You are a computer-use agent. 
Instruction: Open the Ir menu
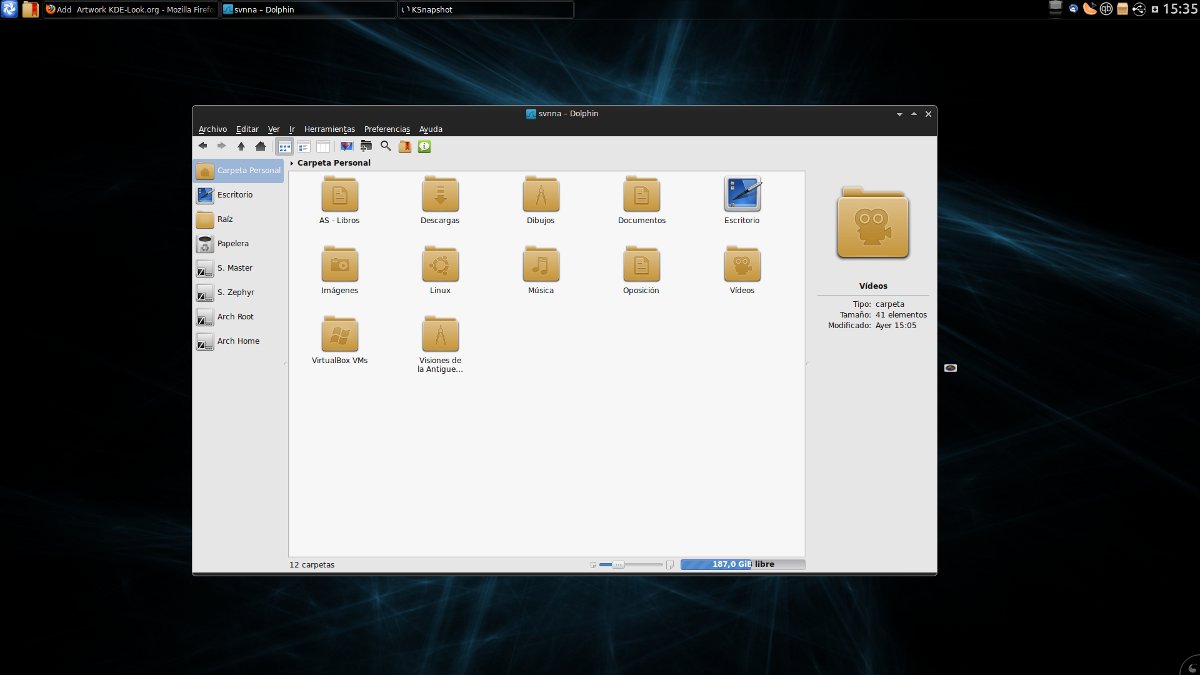point(292,129)
